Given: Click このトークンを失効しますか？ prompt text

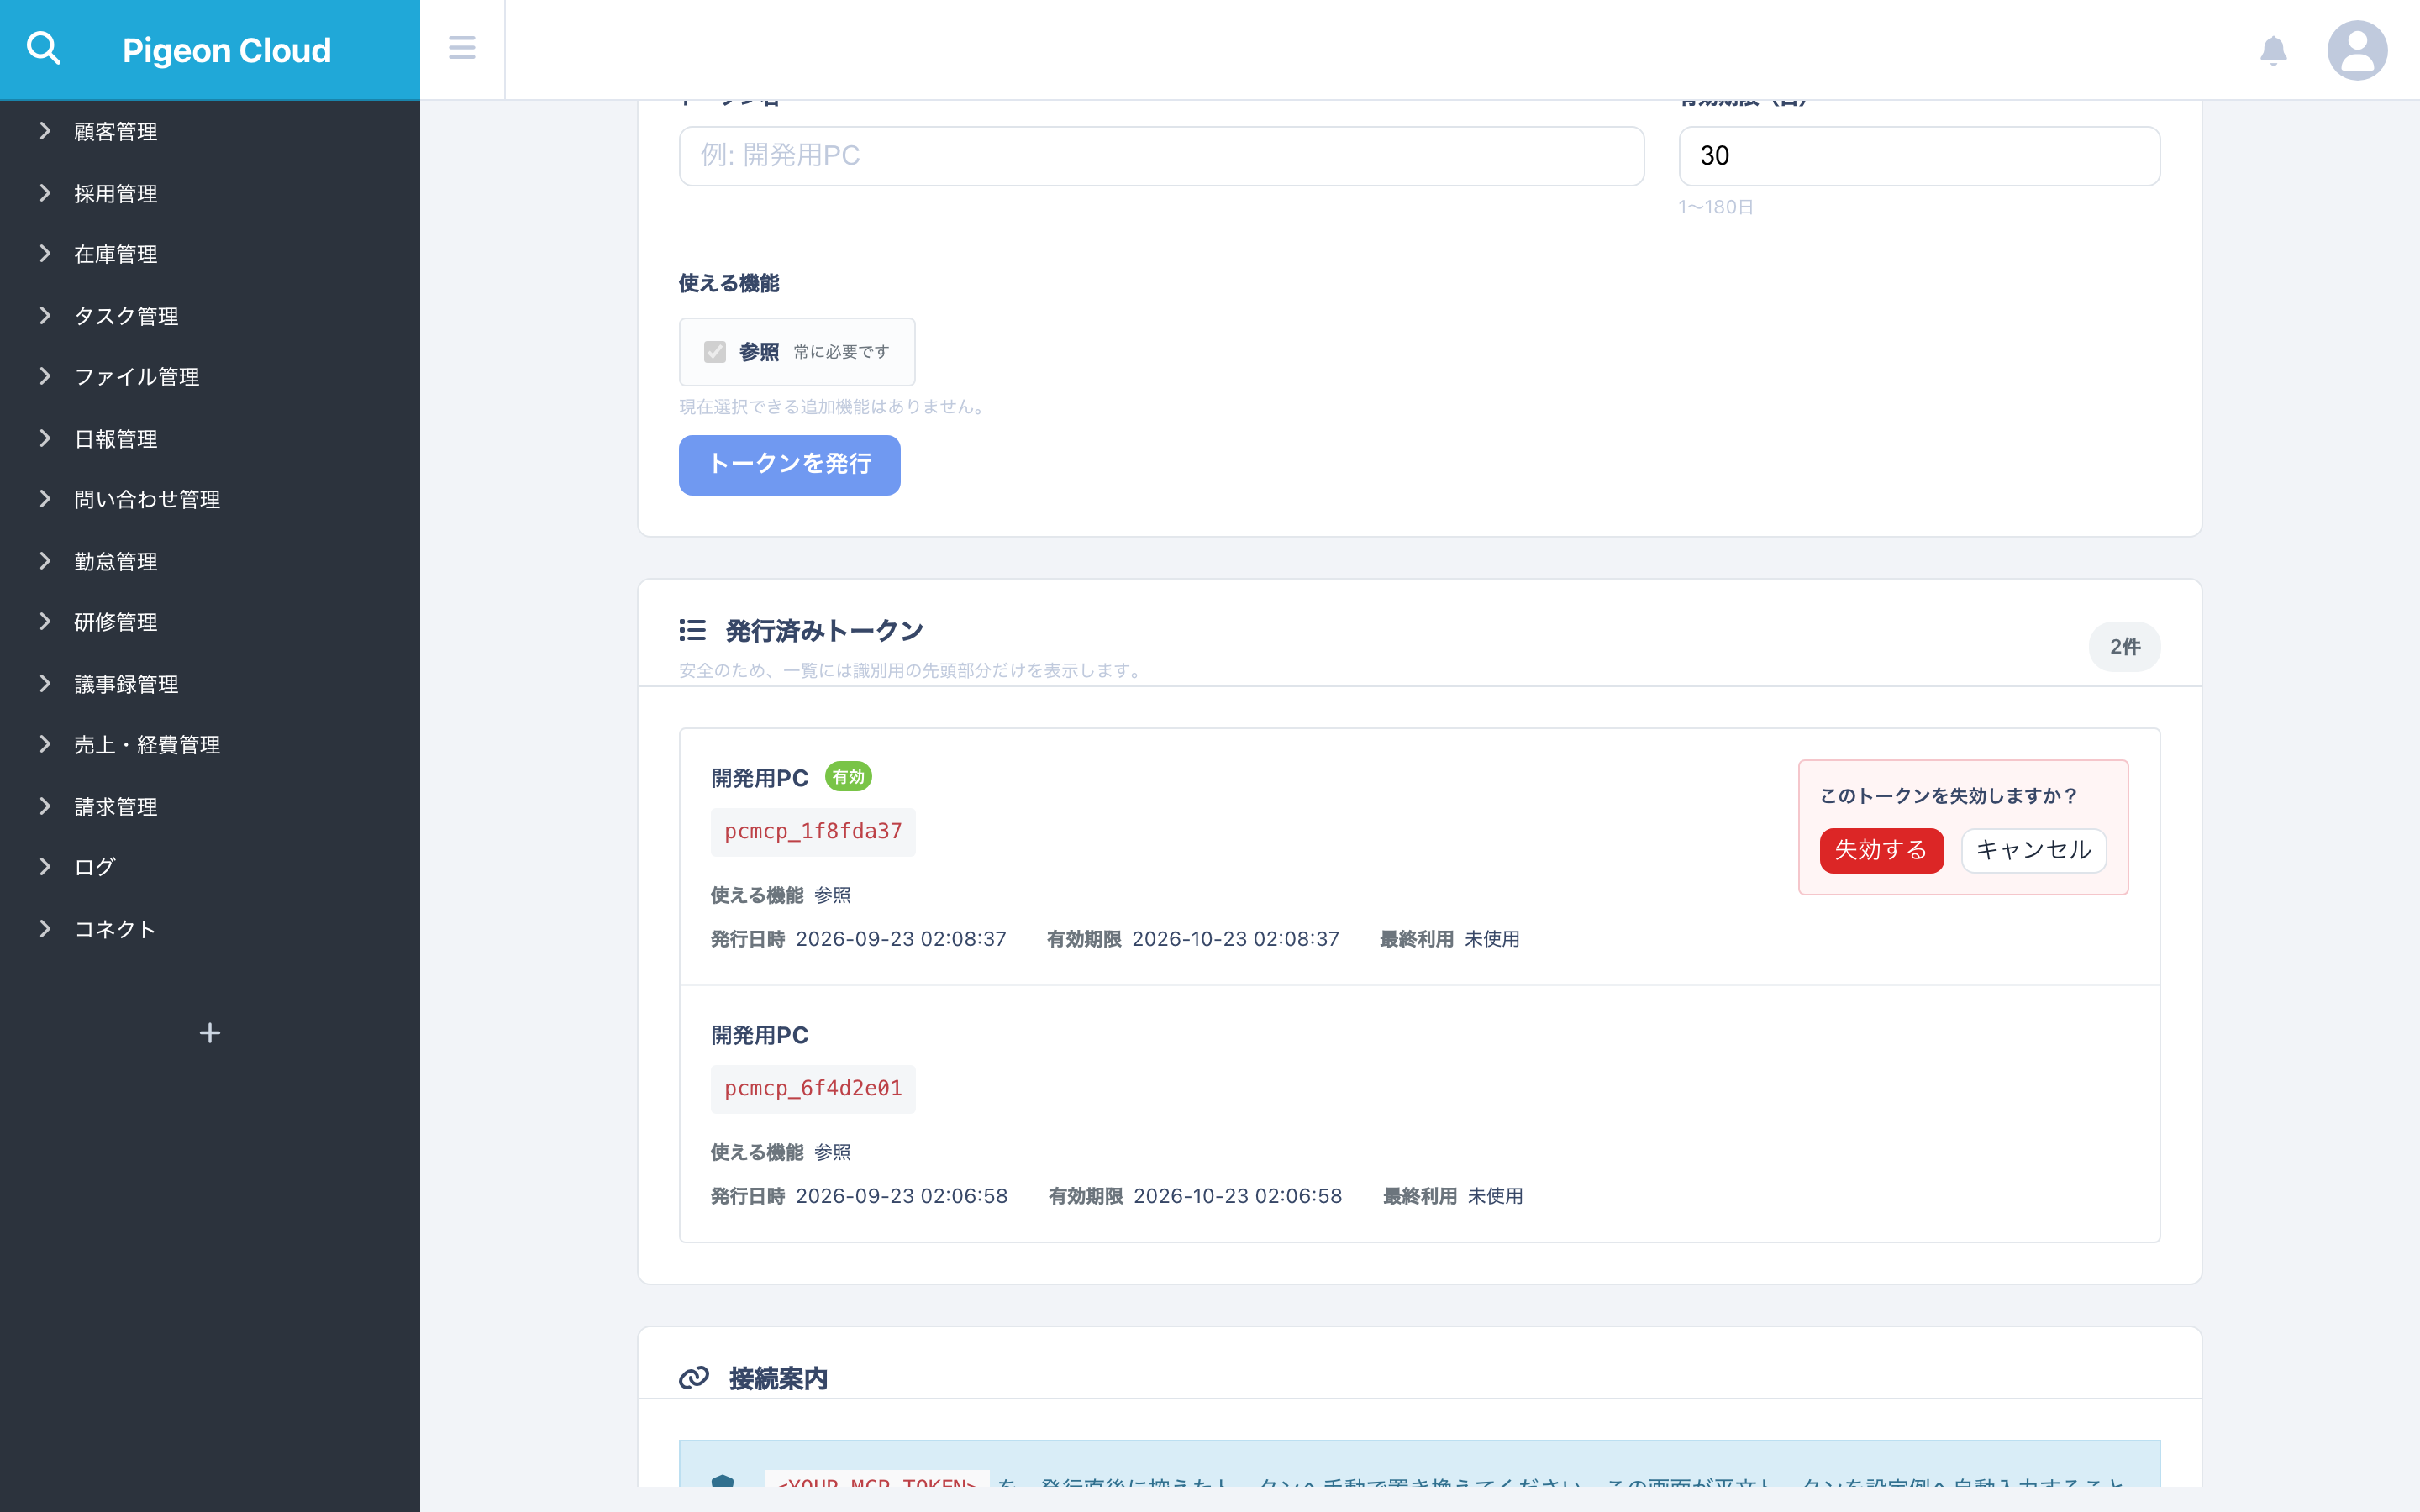Looking at the screenshot, I should point(1949,796).
